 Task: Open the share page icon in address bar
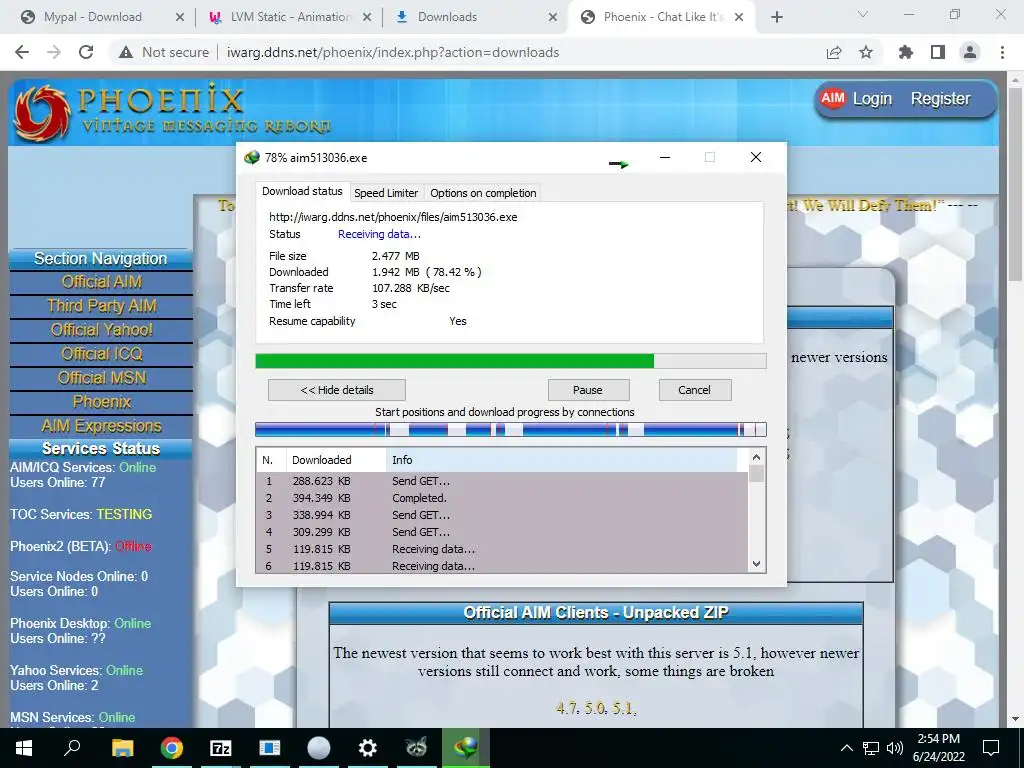pyautogui.click(x=834, y=52)
